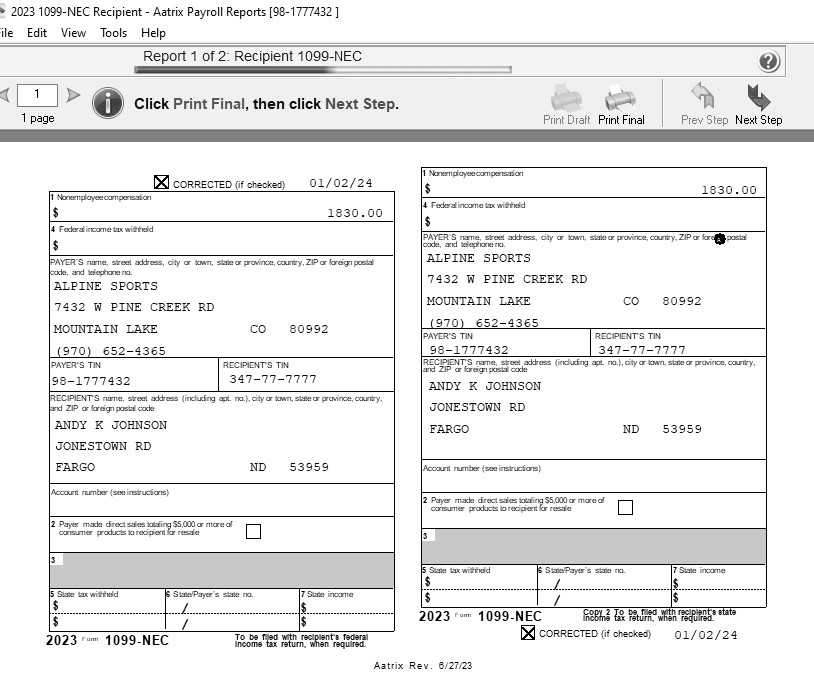Open the Help menu

click(x=153, y=33)
